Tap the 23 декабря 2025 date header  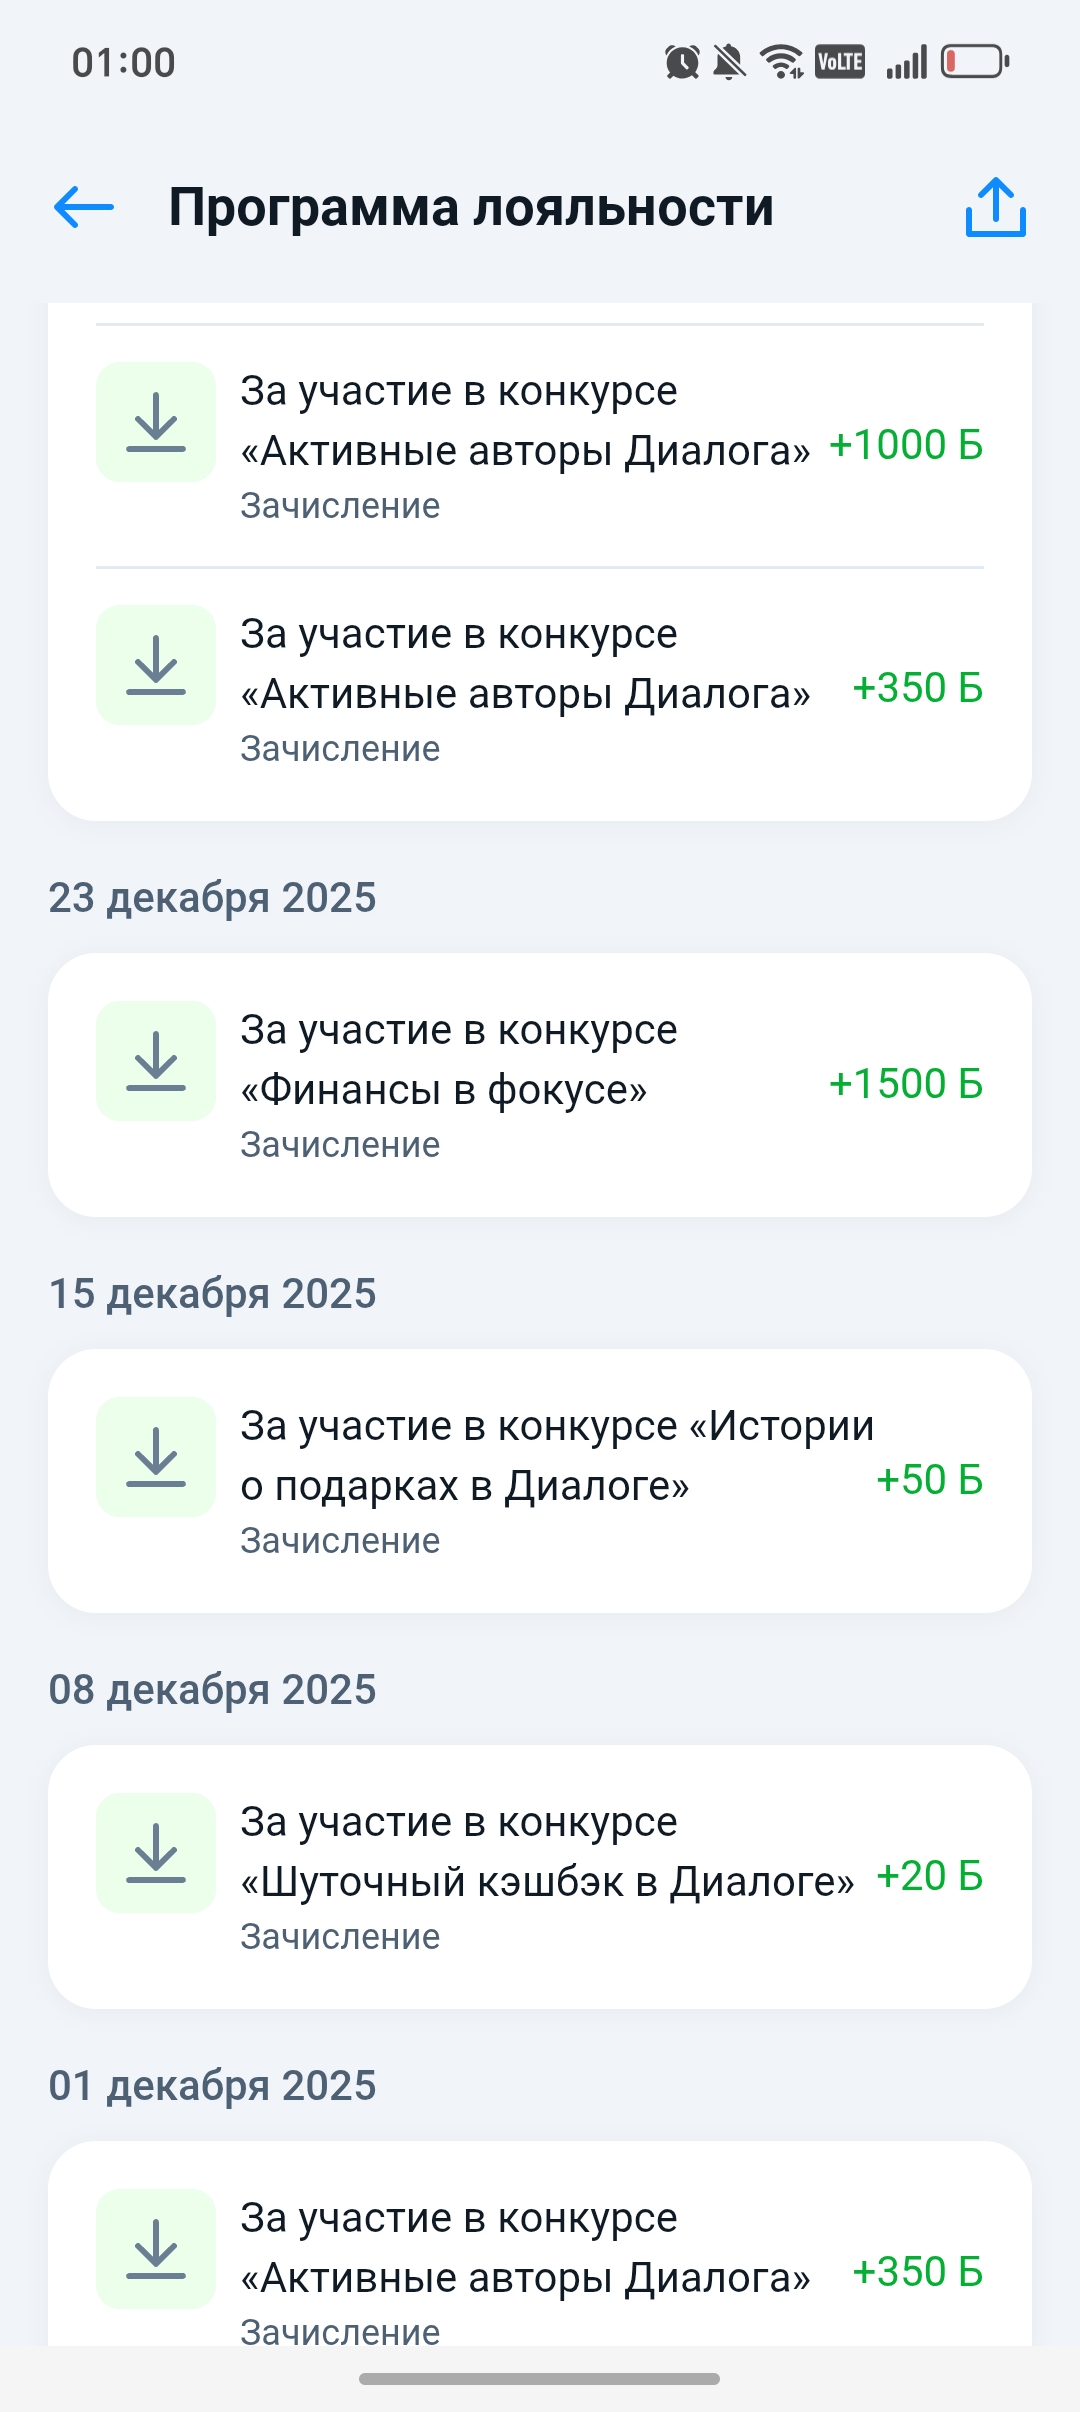[x=212, y=898]
